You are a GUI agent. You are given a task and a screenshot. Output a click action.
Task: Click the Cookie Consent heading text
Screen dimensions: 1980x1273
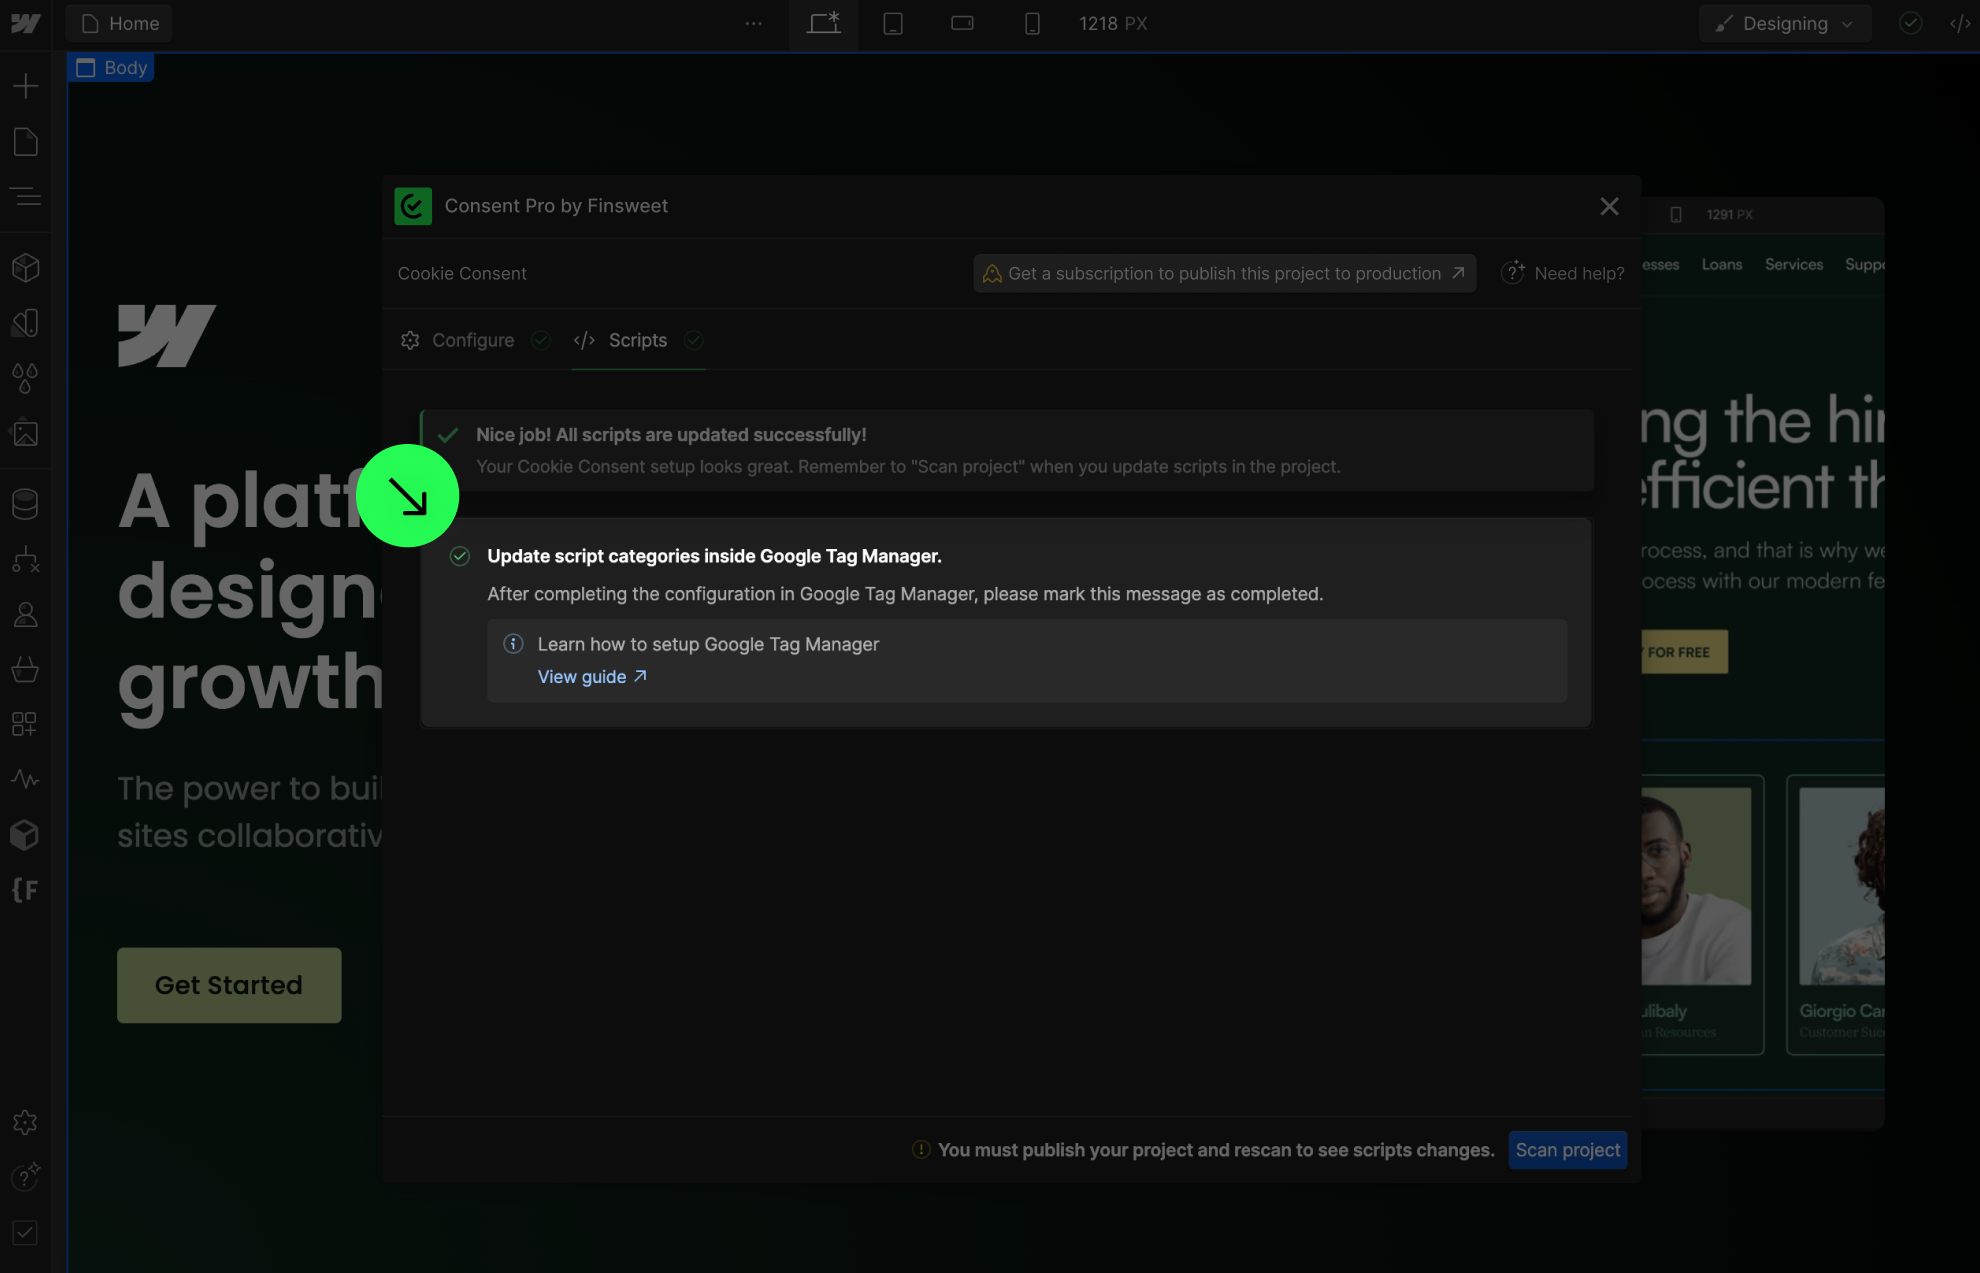[462, 273]
